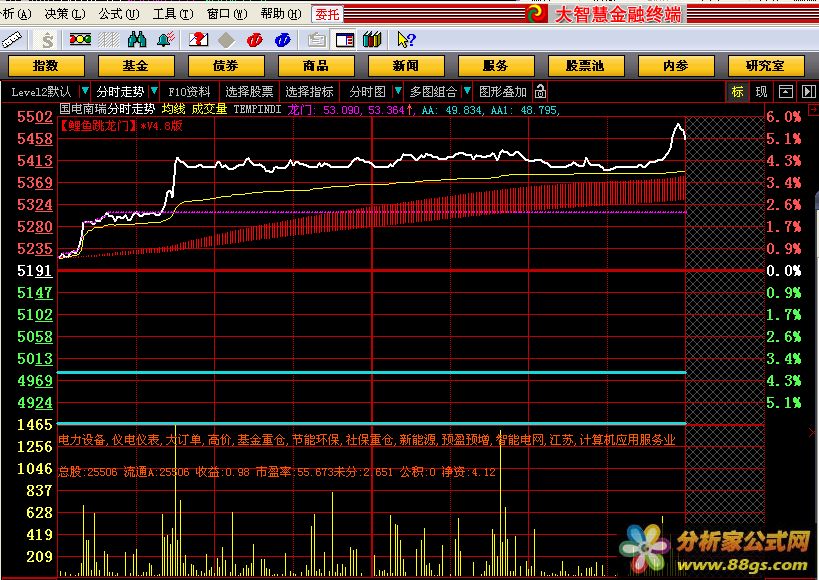Click the blue round info icon
Viewport: 819px width, 580px height.
pyautogui.click(x=282, y=40)
